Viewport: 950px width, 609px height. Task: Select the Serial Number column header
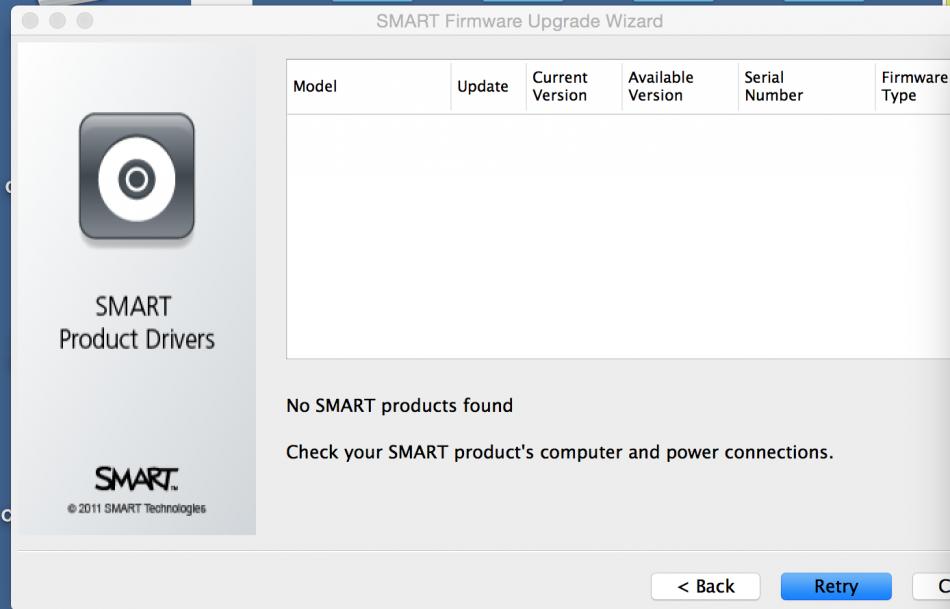pyautogui.click(x=806, y=87)
